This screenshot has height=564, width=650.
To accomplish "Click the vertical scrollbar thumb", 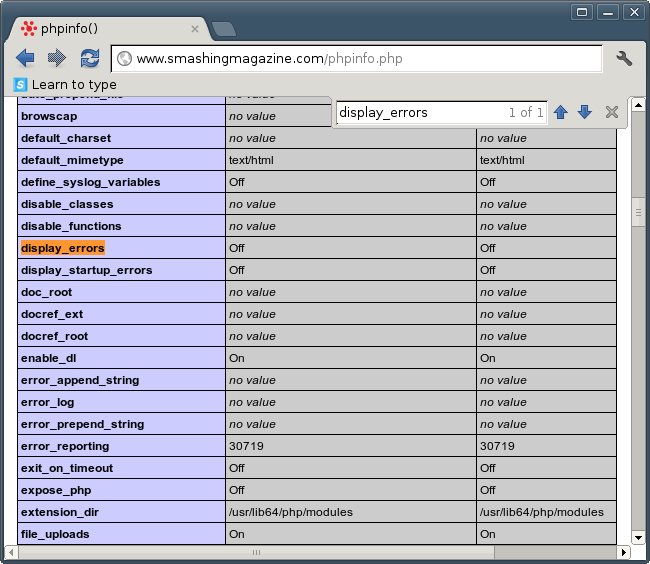I will [637, 212].
